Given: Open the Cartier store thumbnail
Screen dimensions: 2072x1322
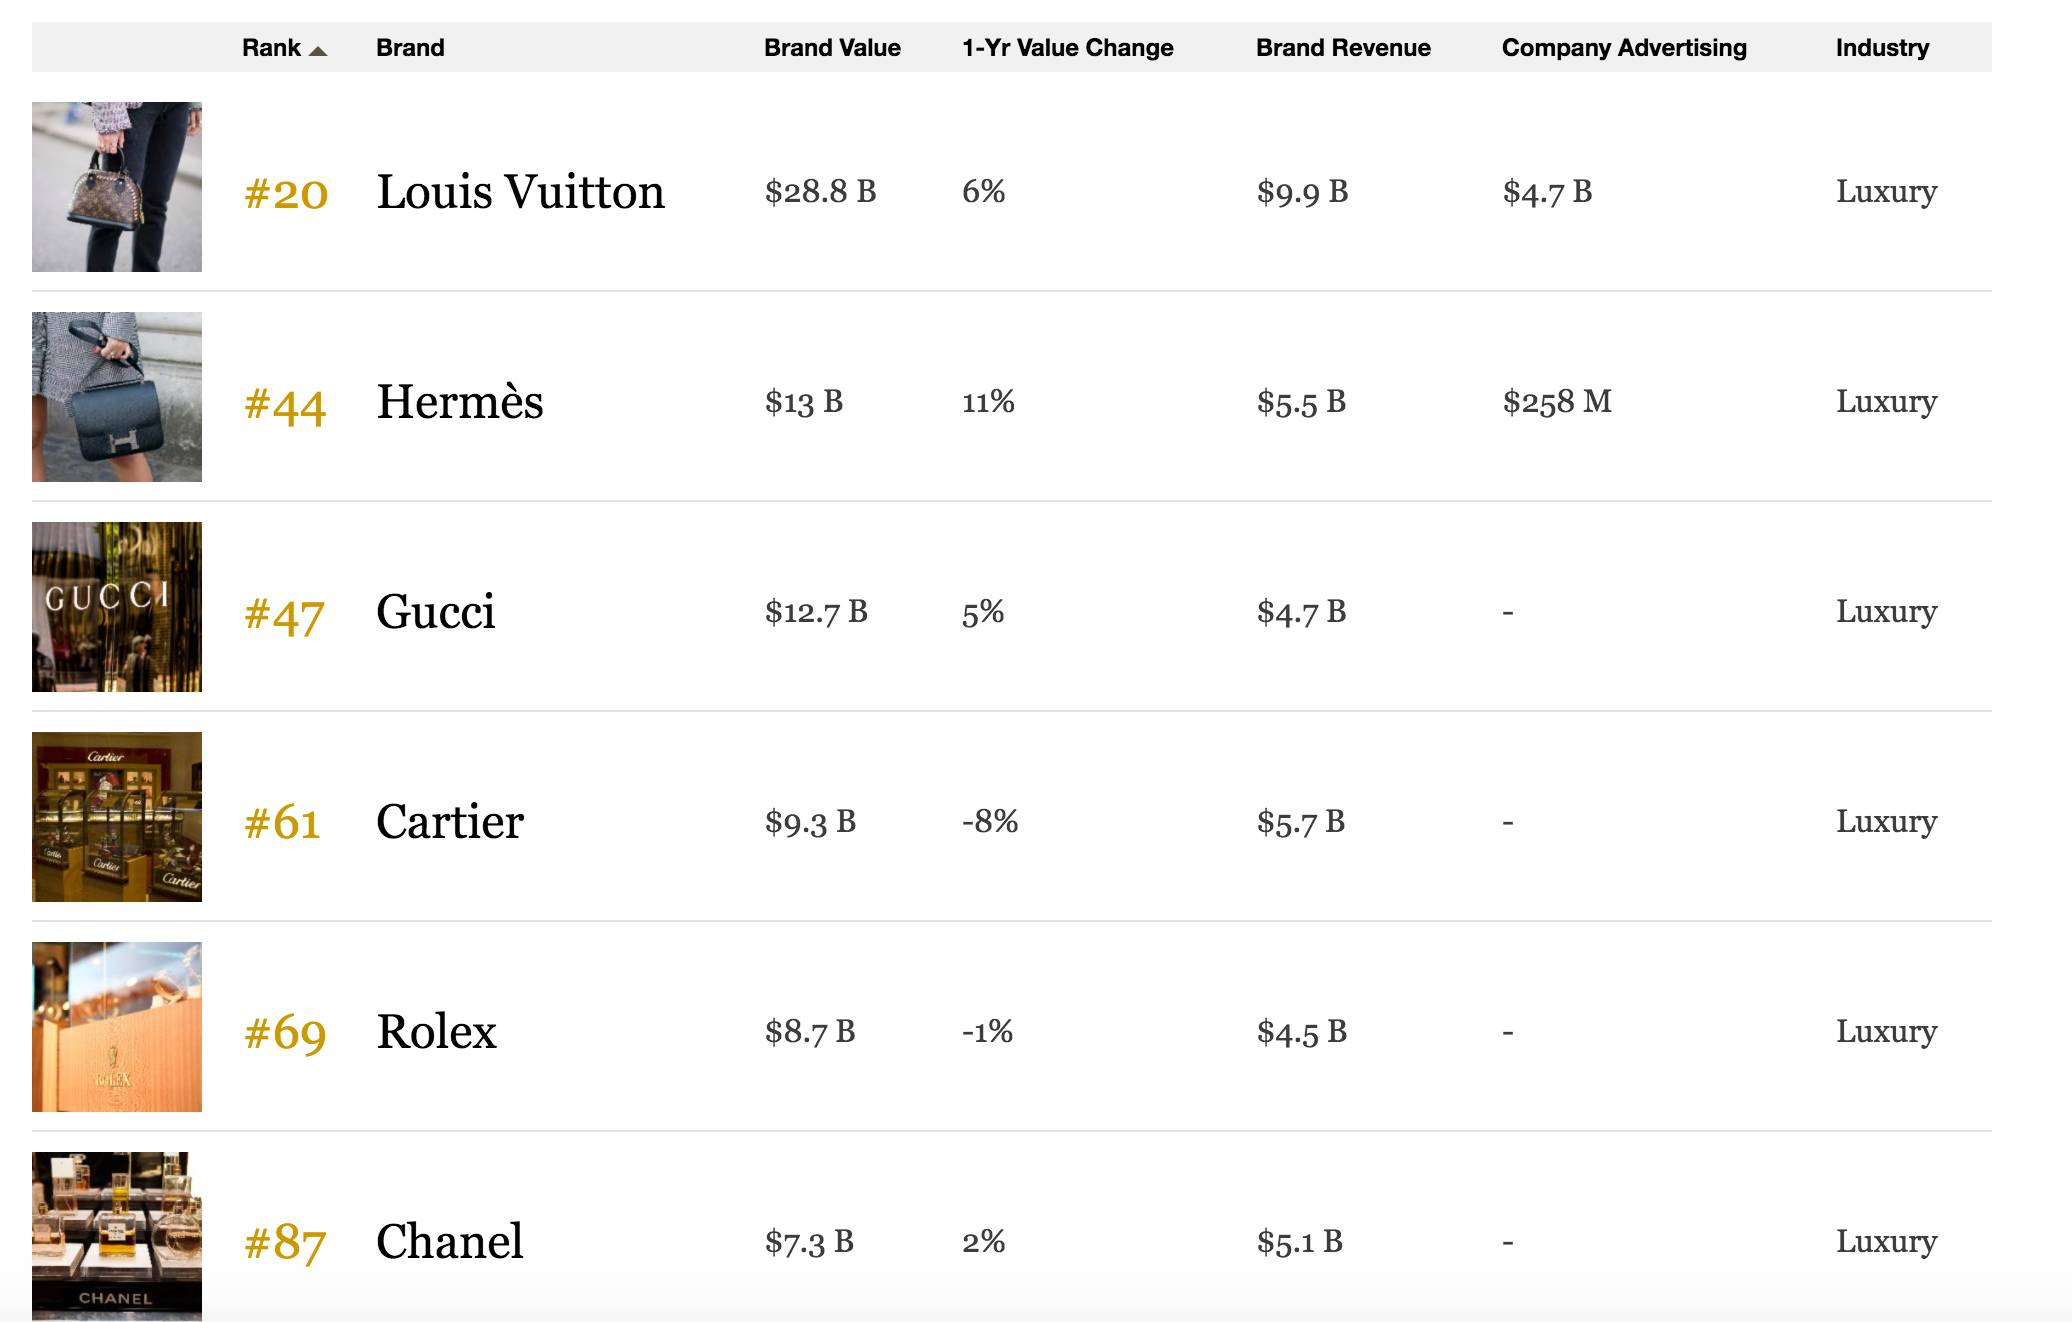Looking at the screenshot, I should click(x=117, y=817).
